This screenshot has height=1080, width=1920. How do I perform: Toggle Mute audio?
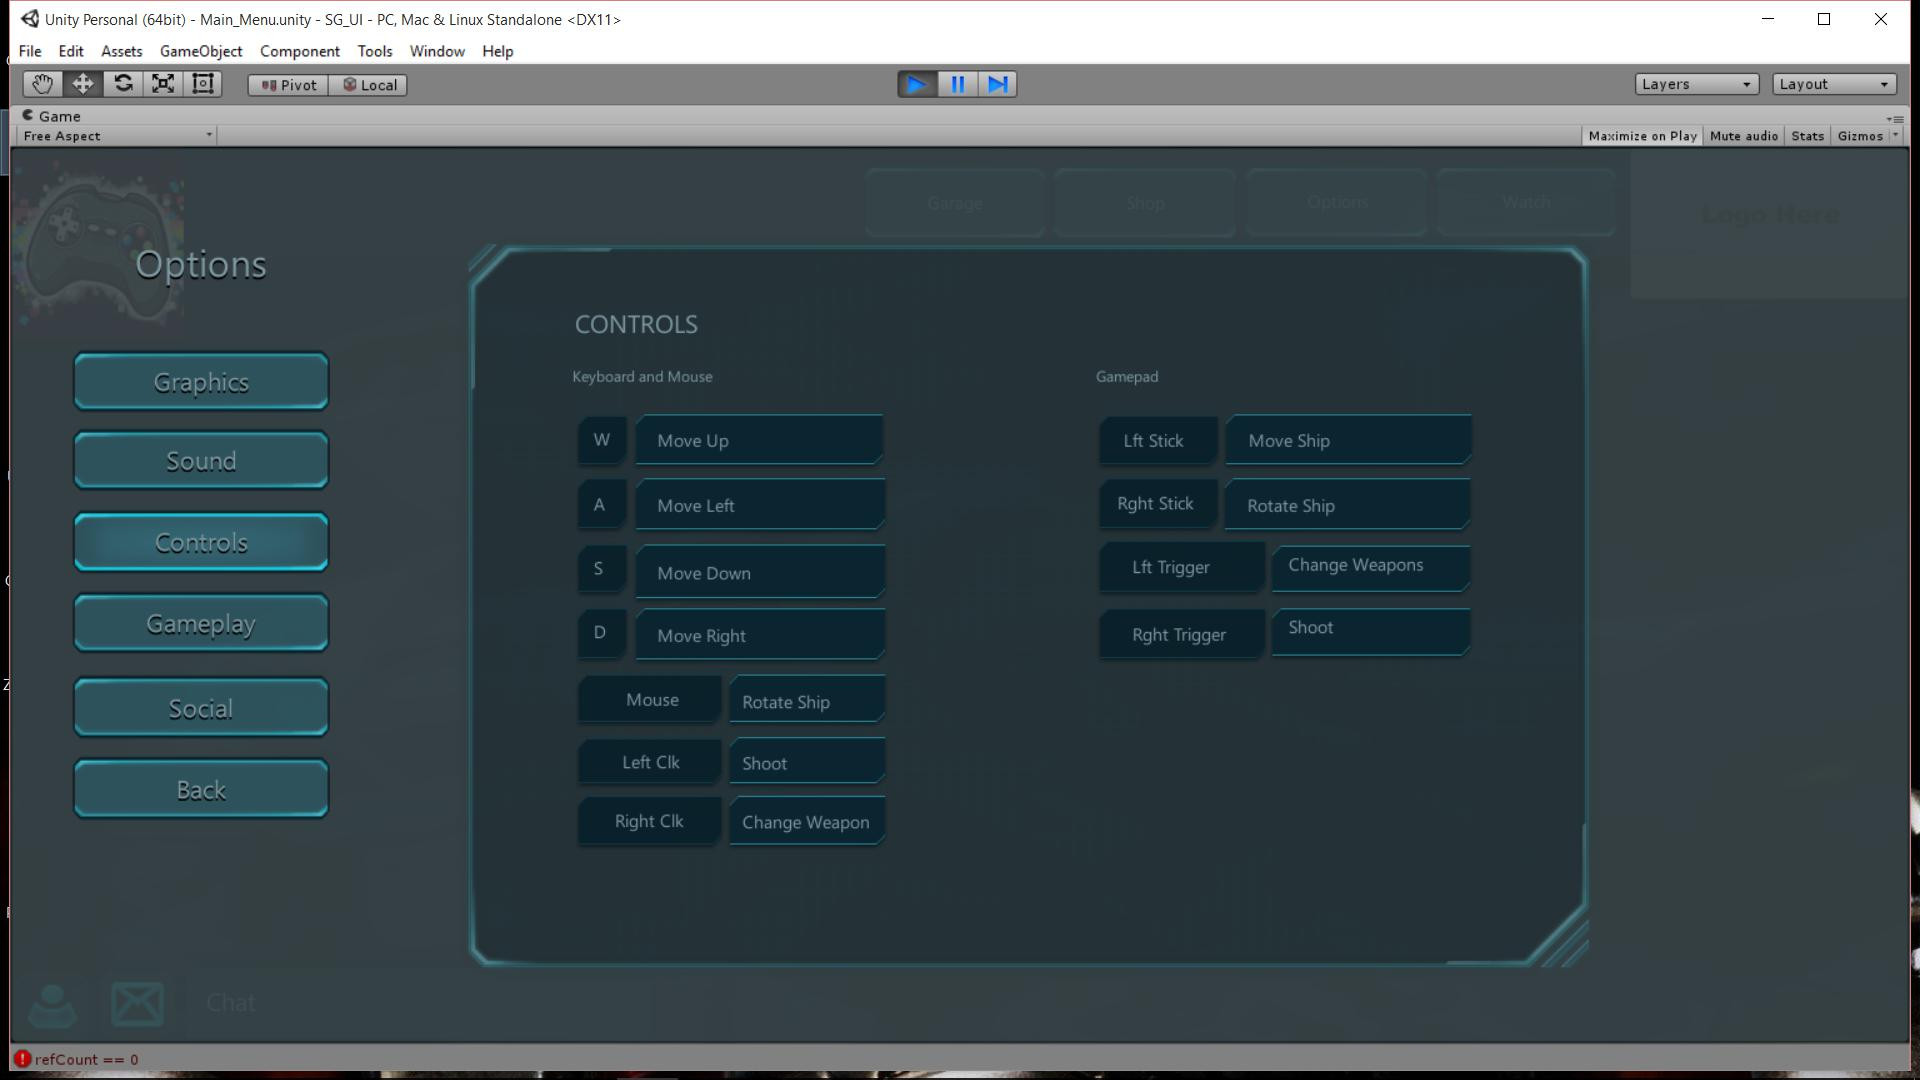pos(1744,136)
